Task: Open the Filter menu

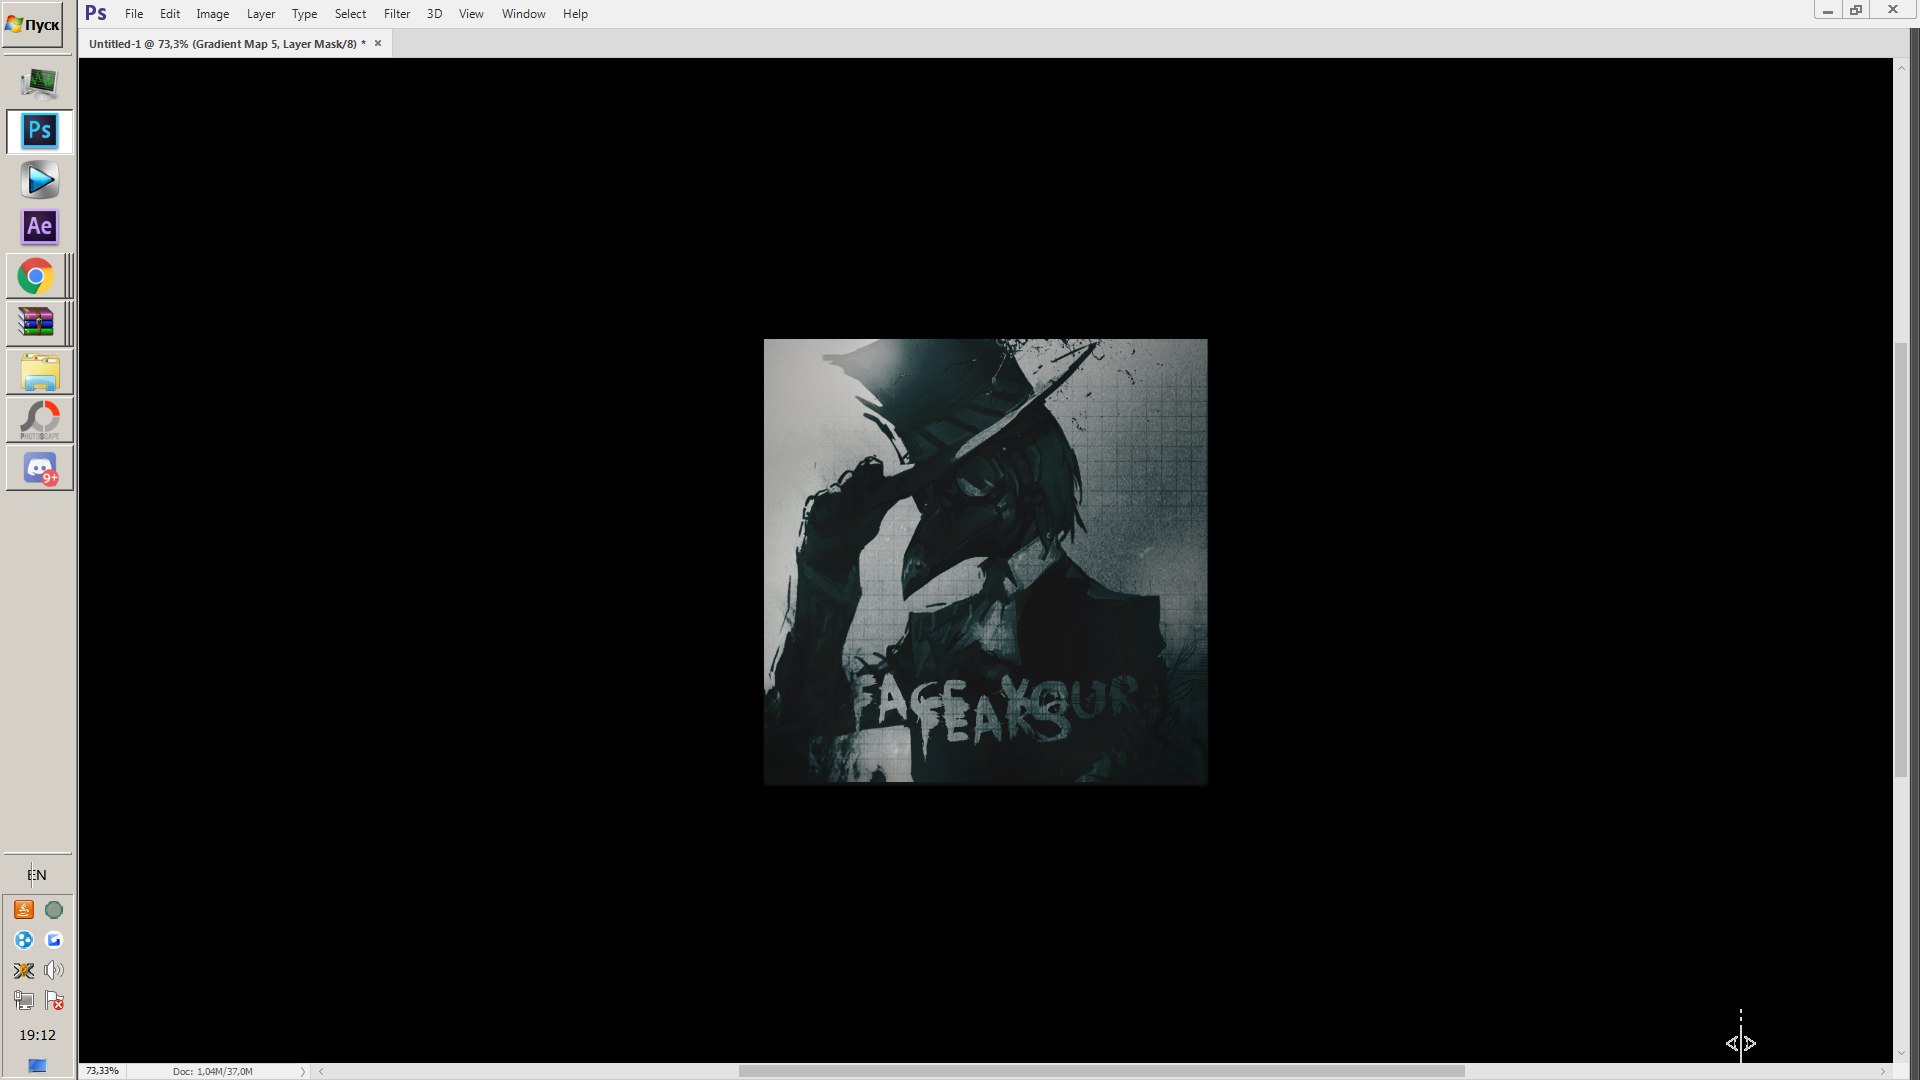Action: coord(396,14)
